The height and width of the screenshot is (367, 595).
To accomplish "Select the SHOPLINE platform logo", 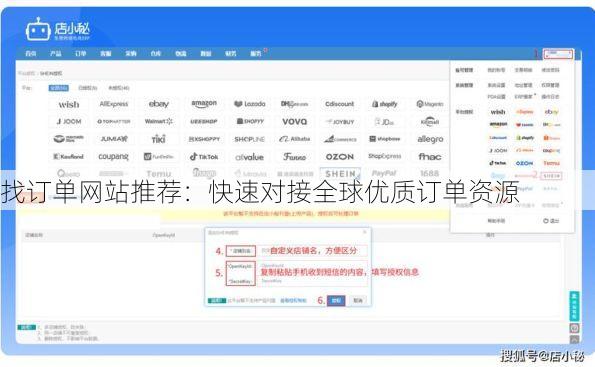I will tap(249, 139).
